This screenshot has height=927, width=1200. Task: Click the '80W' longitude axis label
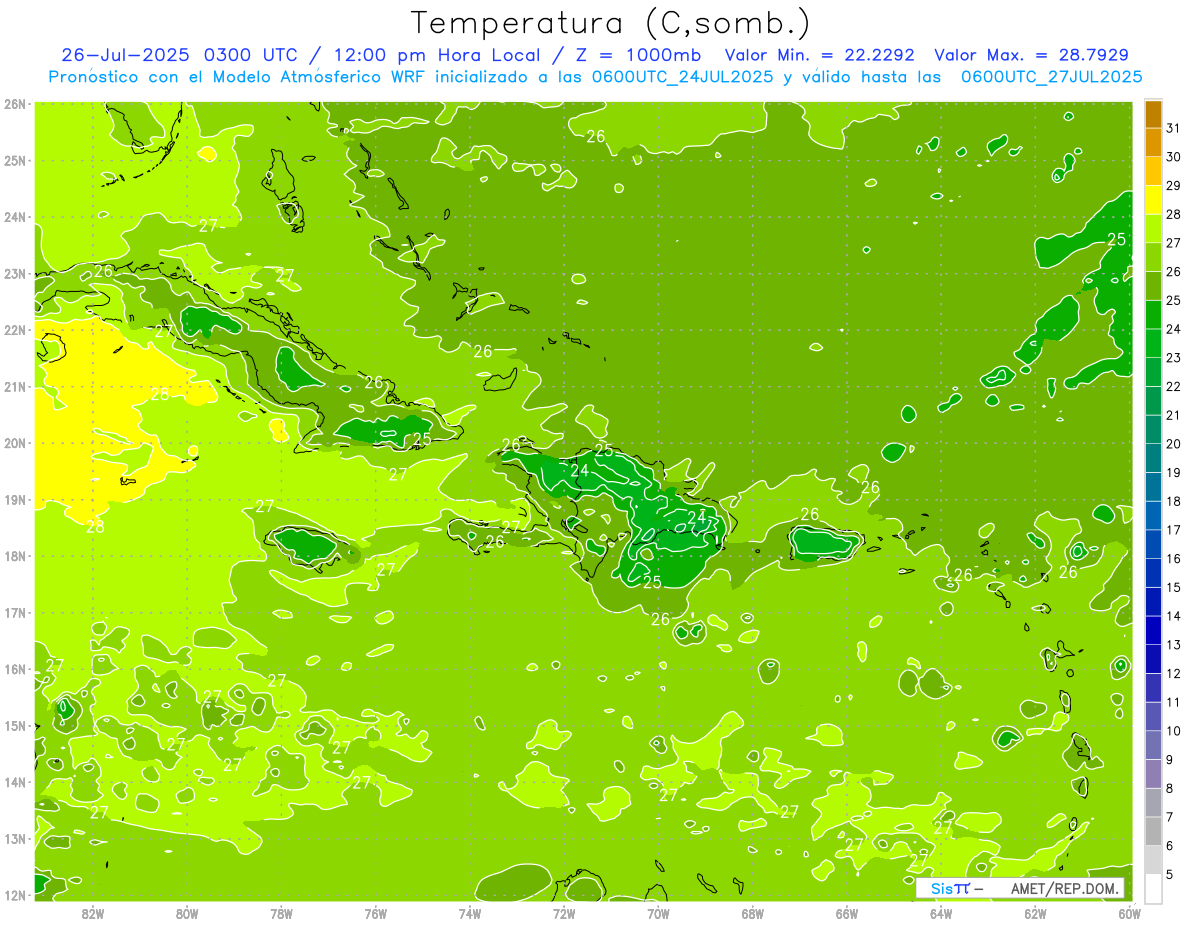pos(186,913)
